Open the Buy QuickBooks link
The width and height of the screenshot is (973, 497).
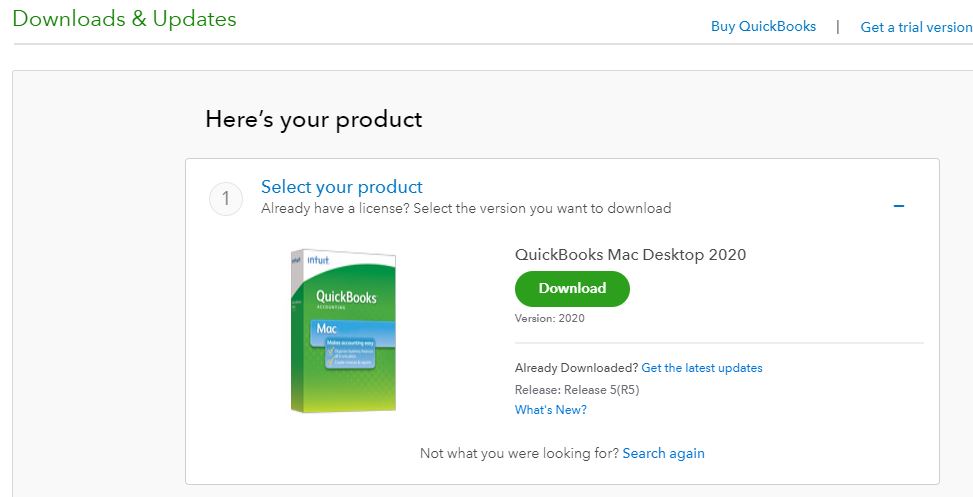point(763,27)
